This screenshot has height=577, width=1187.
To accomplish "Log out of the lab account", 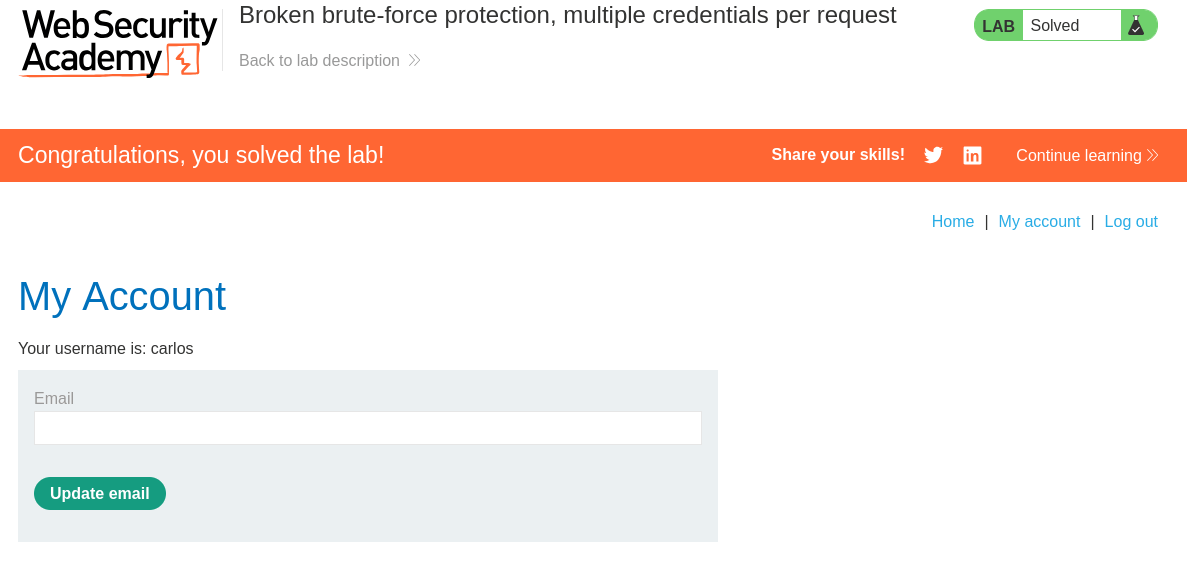I will pyautogui.click(x=1131, y=221).
